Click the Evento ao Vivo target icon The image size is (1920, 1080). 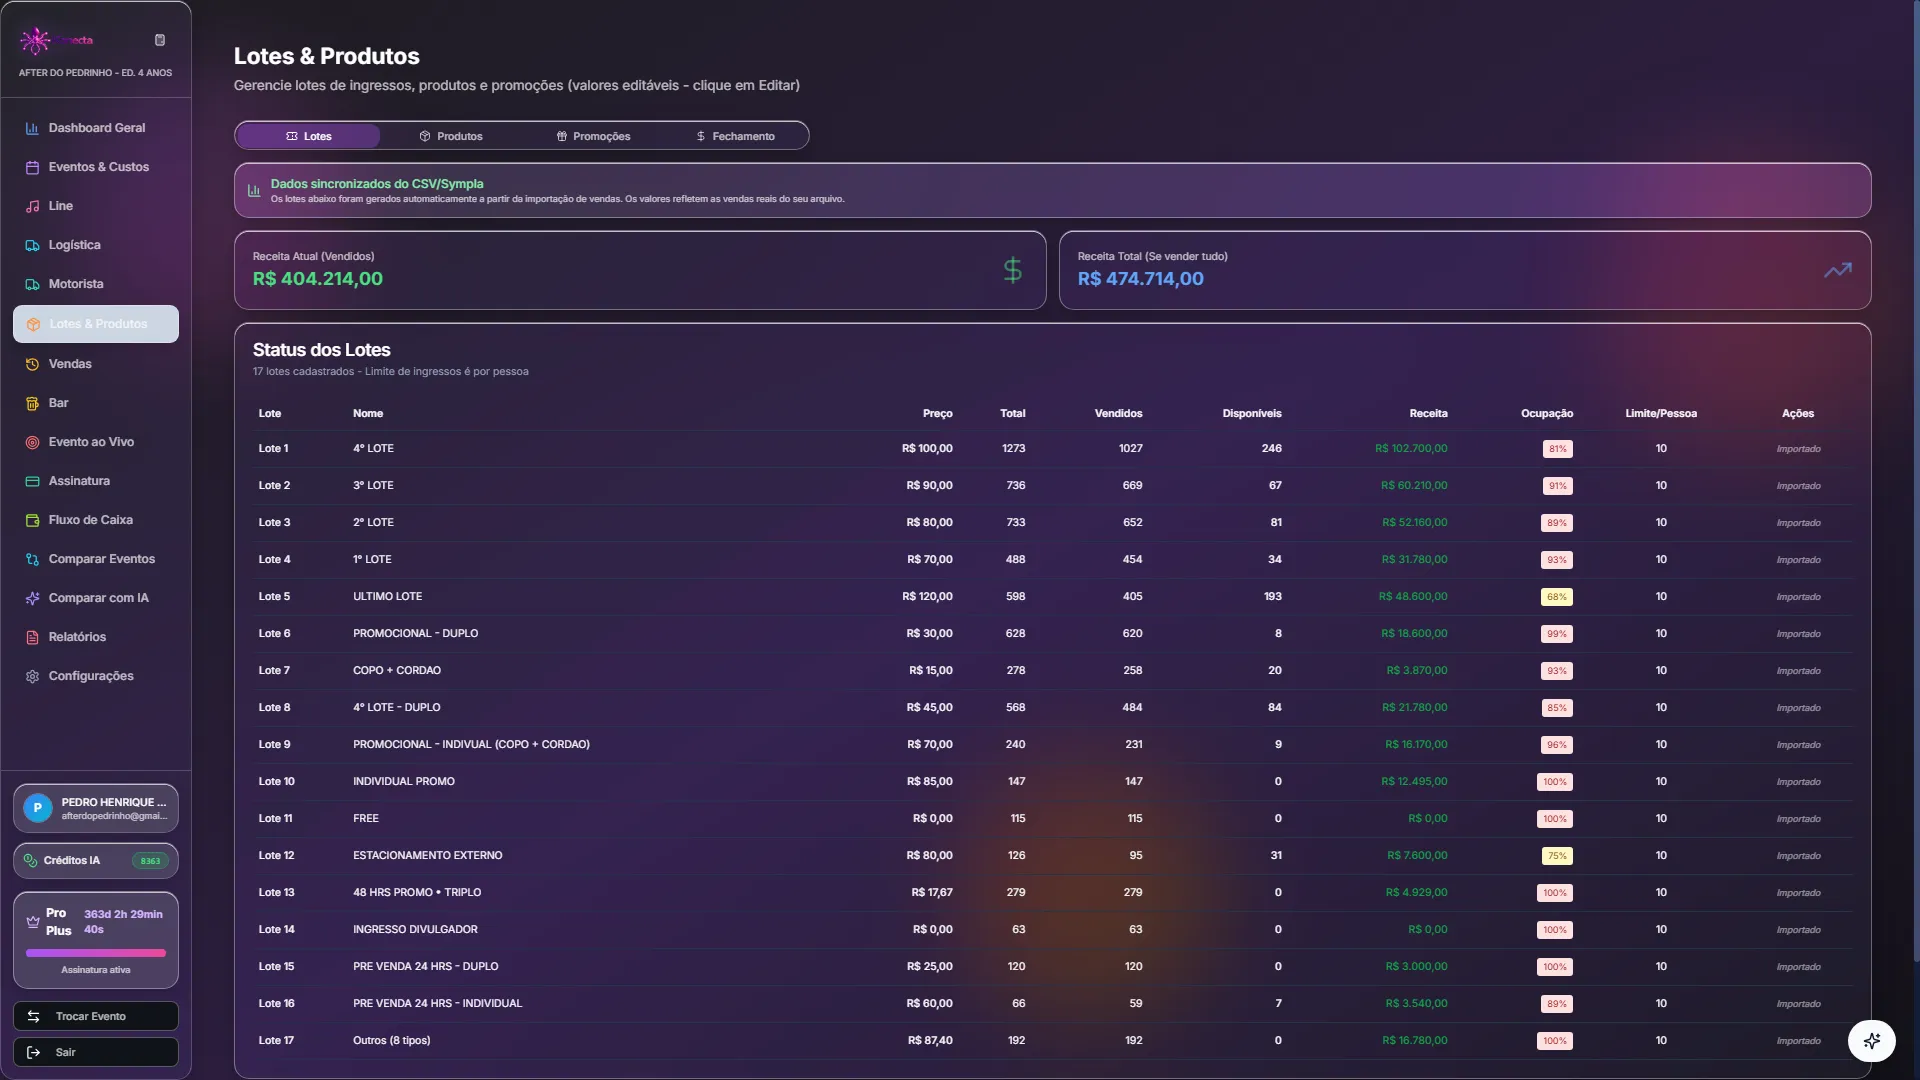pos(32,442)
